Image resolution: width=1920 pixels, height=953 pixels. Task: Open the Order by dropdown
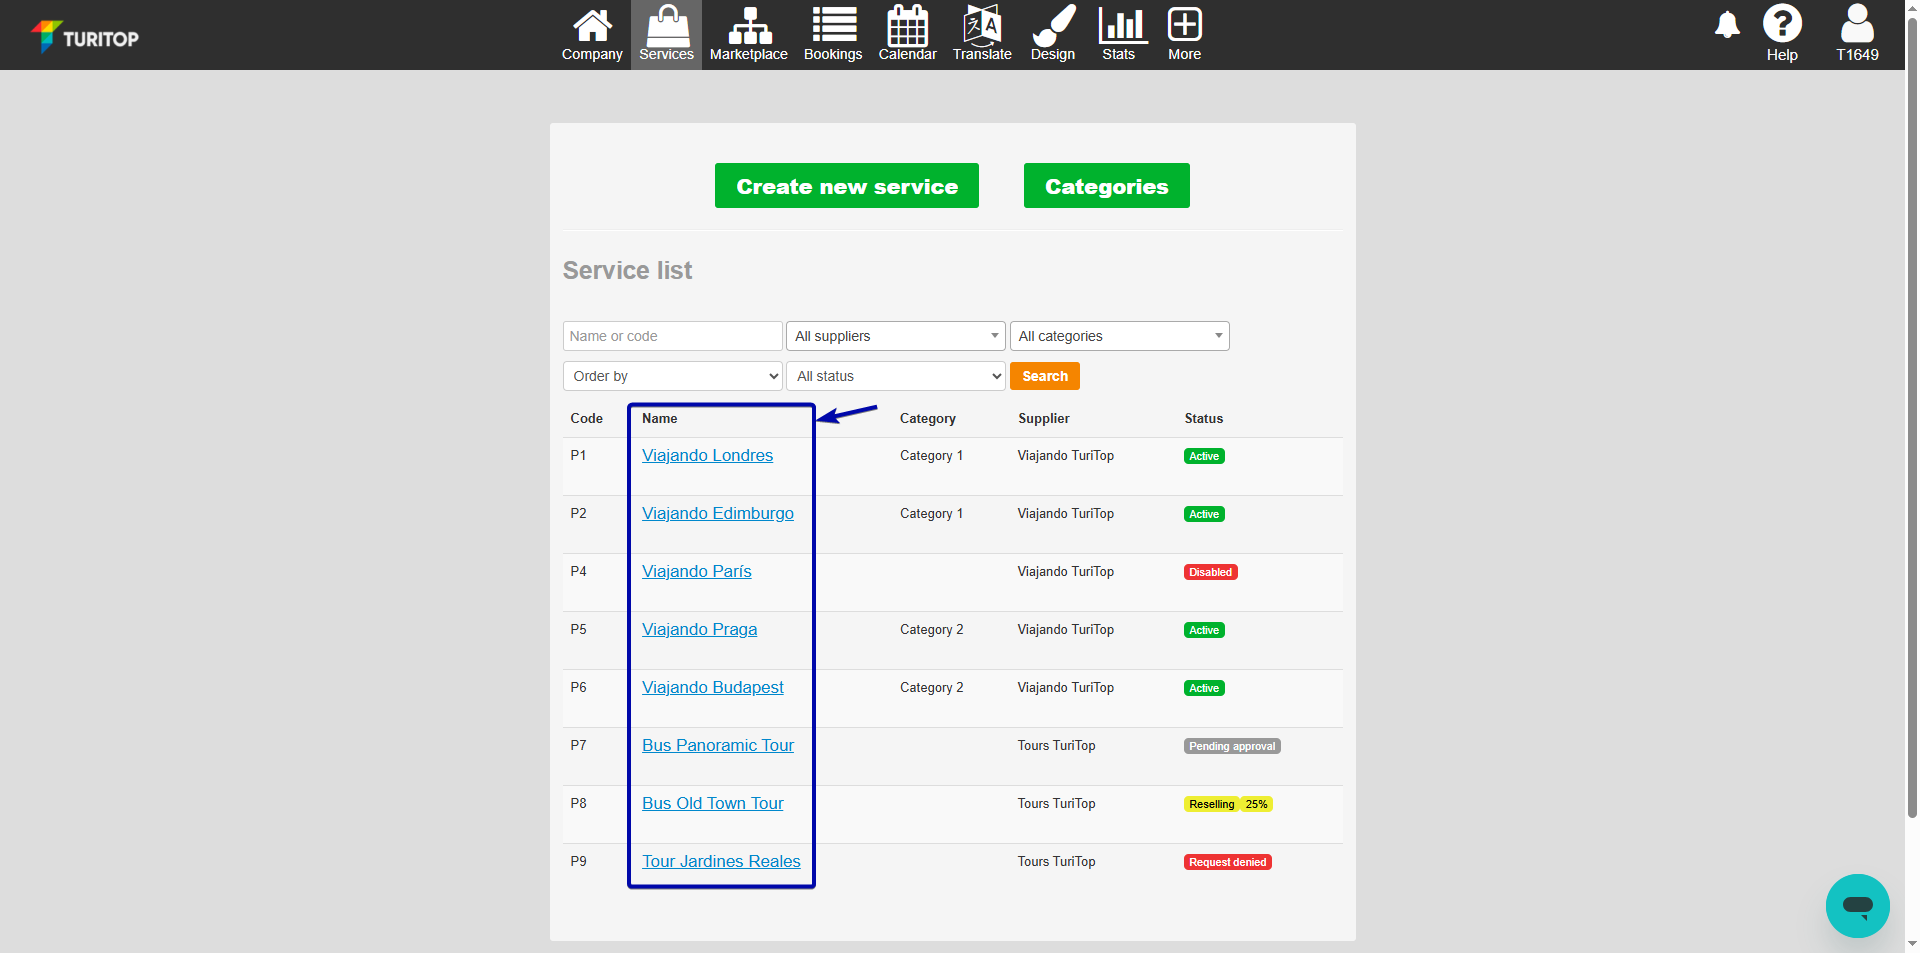(x=672, y=376)
